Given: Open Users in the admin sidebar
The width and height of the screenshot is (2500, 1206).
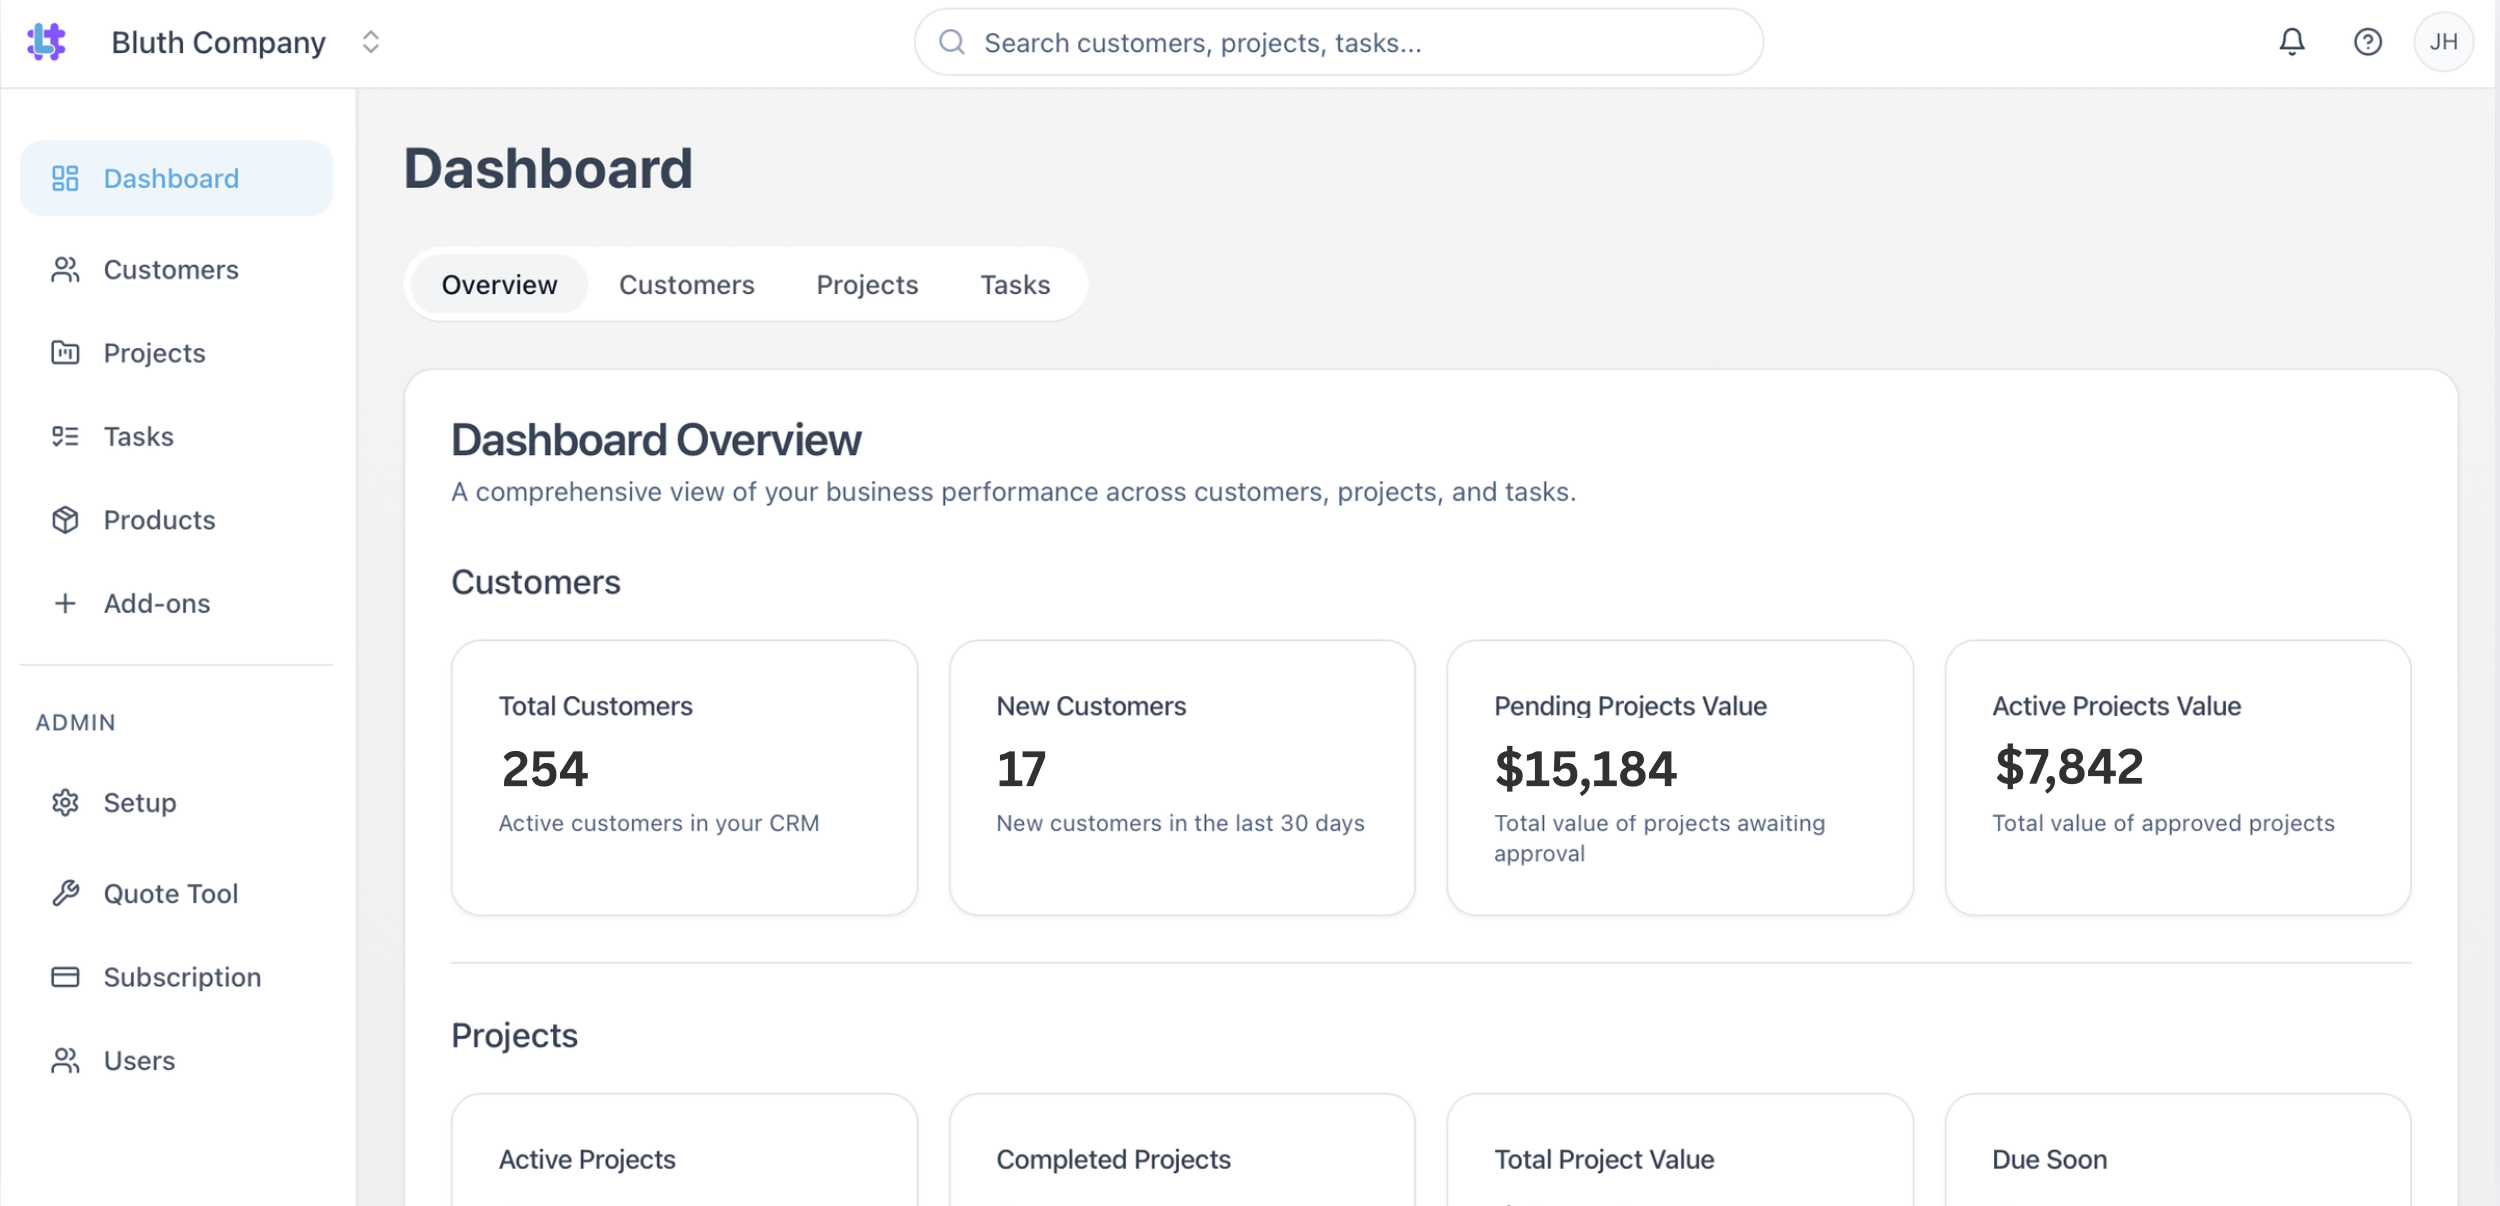Looking at the screenshot, I should tap(139, 1060).
